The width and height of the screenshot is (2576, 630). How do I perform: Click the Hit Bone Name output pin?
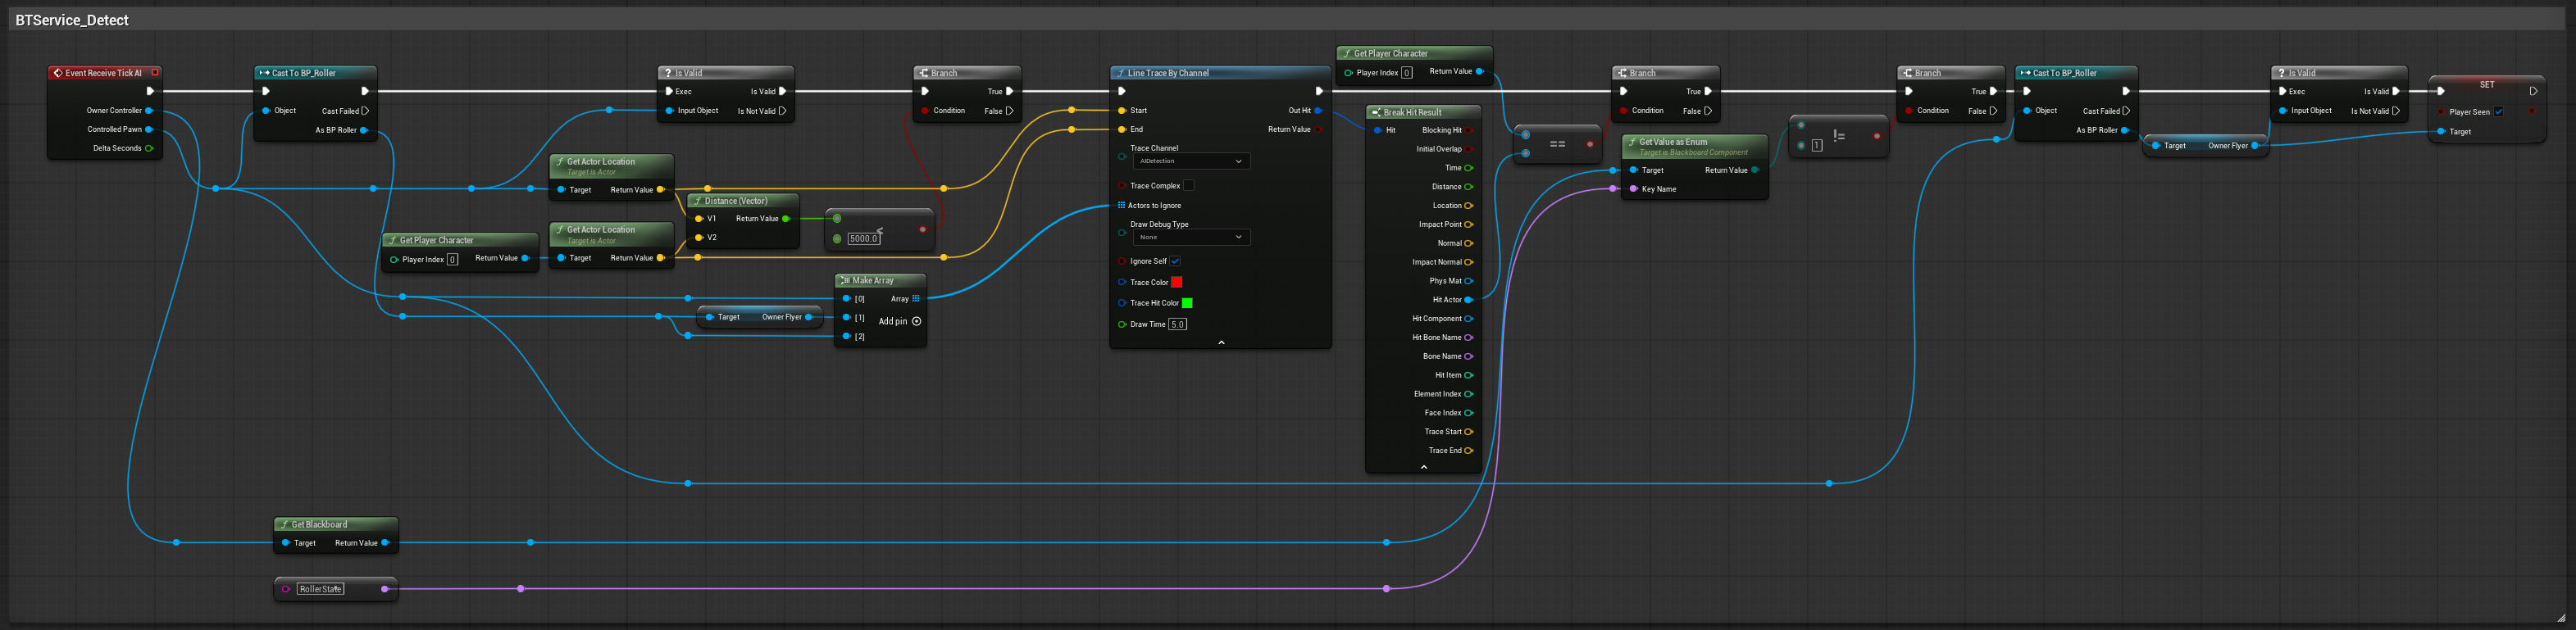click(x=1469, y=338)
